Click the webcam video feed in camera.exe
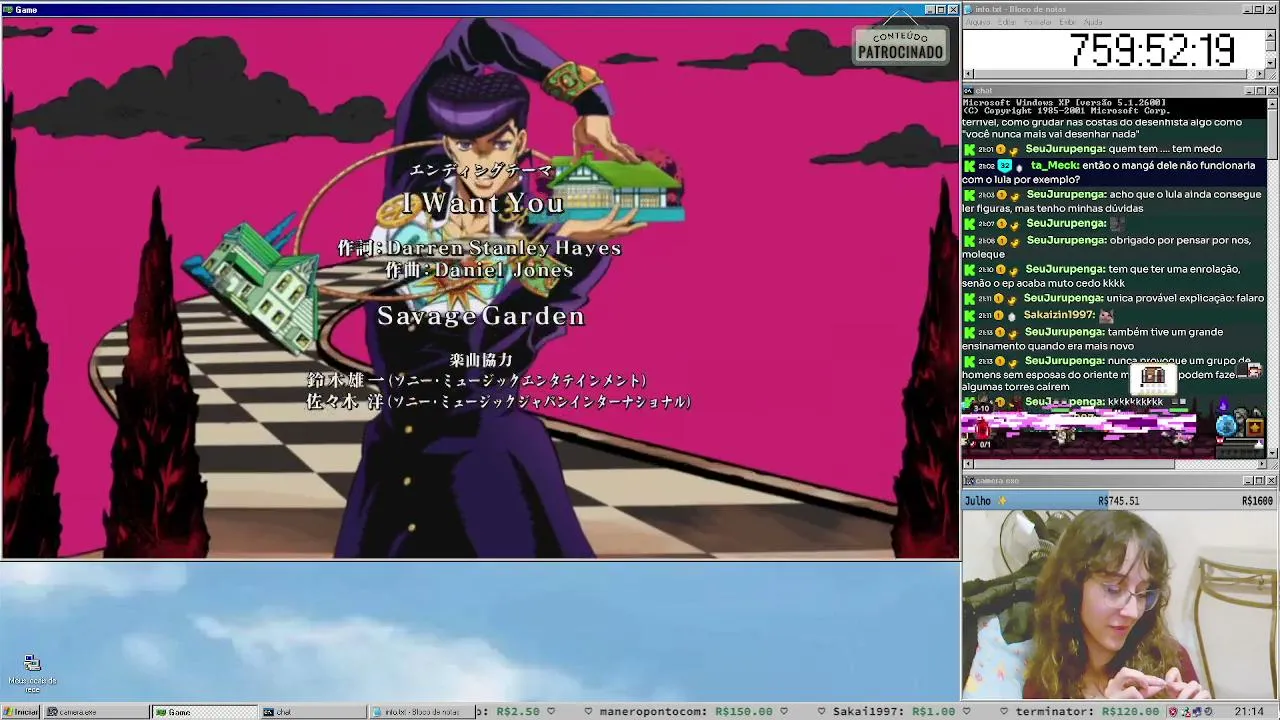The height and width of the screenshot is (720, 1280). (x=1120, y=604)
